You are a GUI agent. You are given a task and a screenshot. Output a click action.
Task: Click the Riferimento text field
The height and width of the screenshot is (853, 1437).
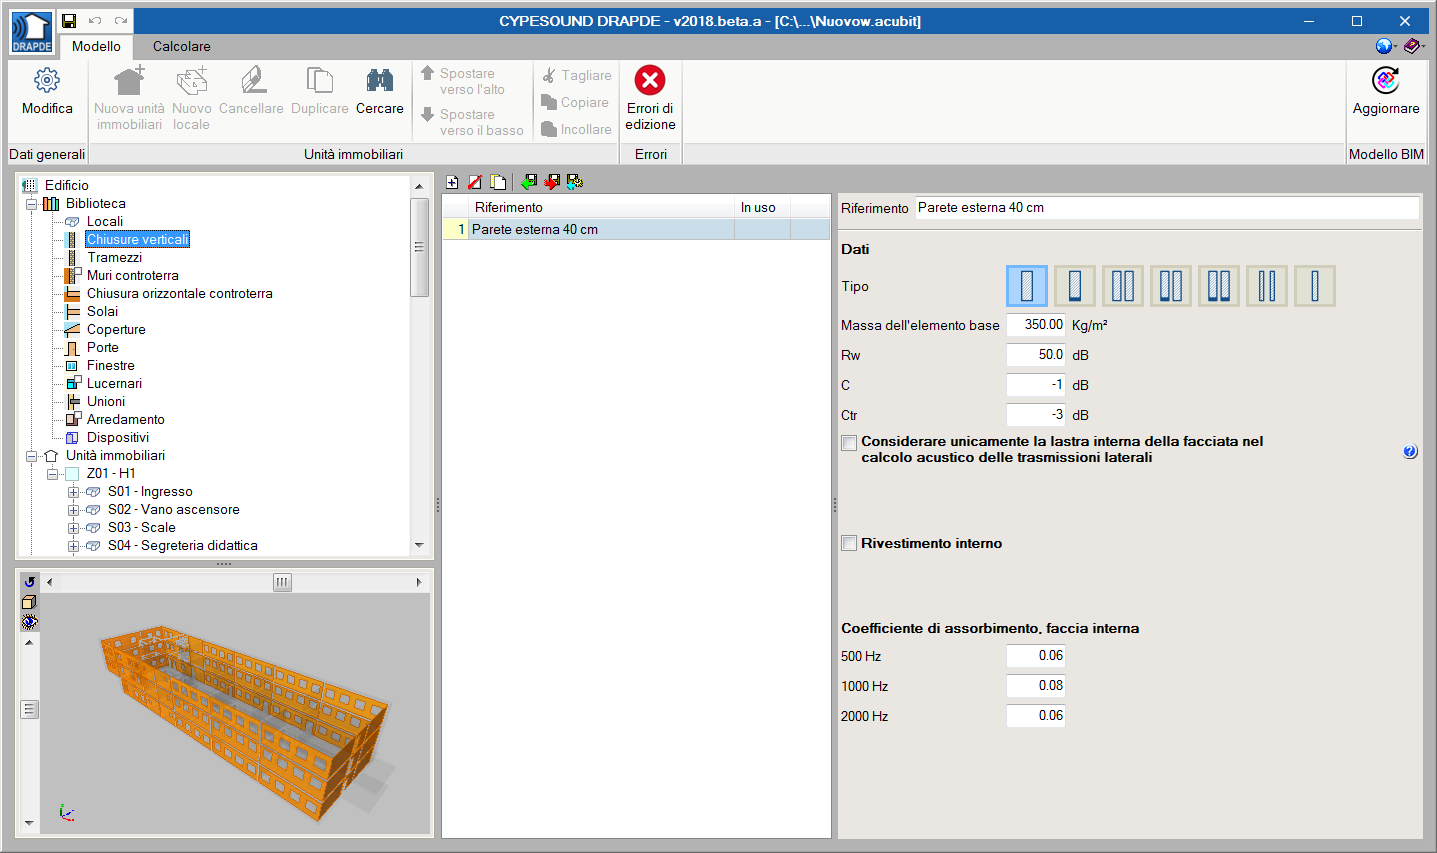1167,208
